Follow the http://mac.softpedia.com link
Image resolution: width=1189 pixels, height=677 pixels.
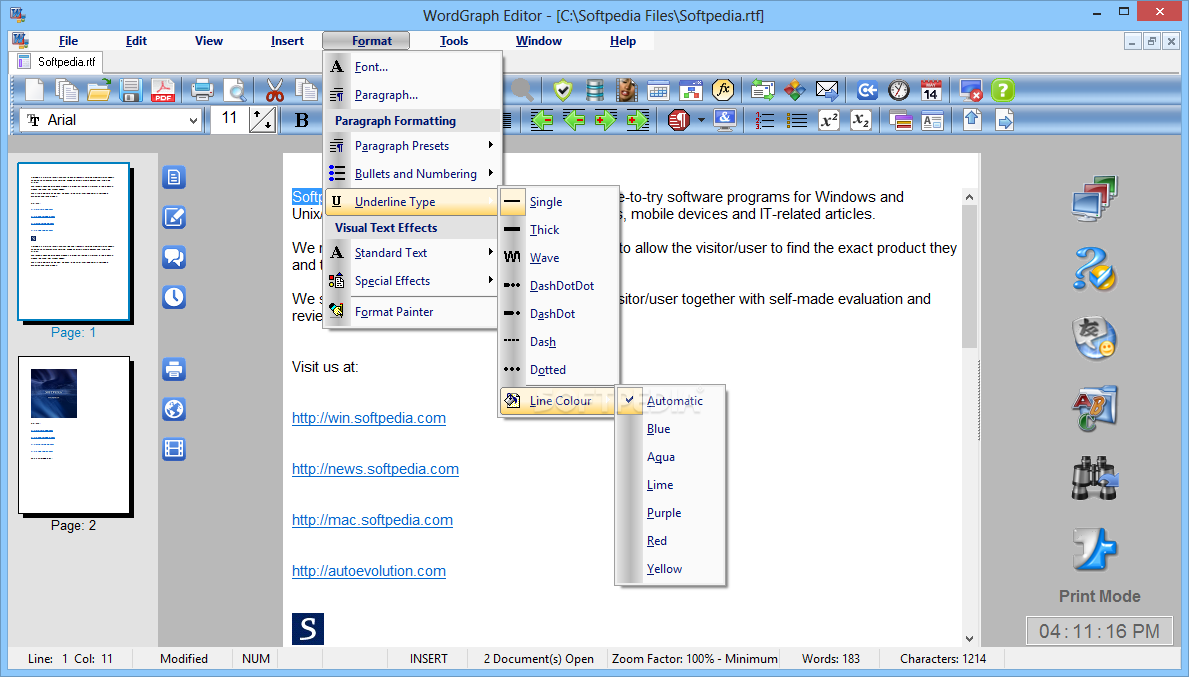pos(372,520)
